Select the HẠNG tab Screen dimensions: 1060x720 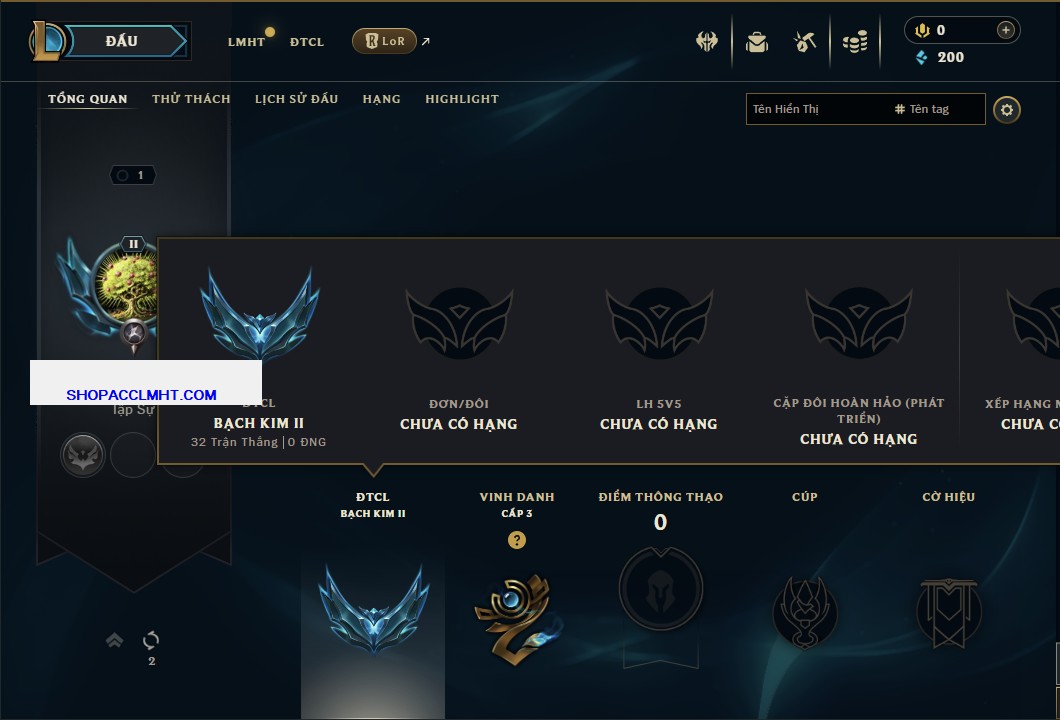coord(381,99)
